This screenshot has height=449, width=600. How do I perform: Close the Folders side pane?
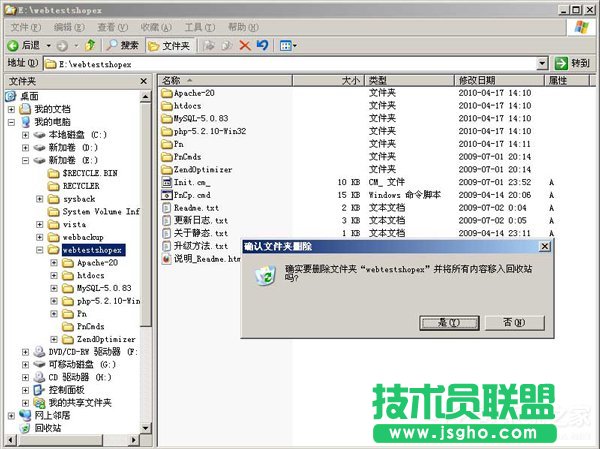coord(143,81)
